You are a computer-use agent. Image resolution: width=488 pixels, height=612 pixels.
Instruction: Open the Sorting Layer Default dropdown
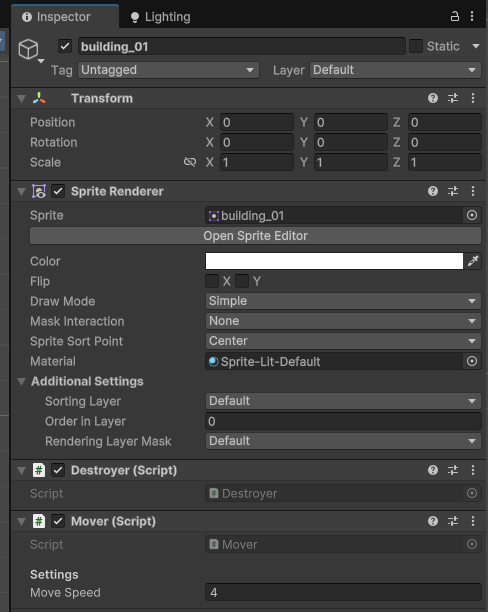click(x=343, y=401)
